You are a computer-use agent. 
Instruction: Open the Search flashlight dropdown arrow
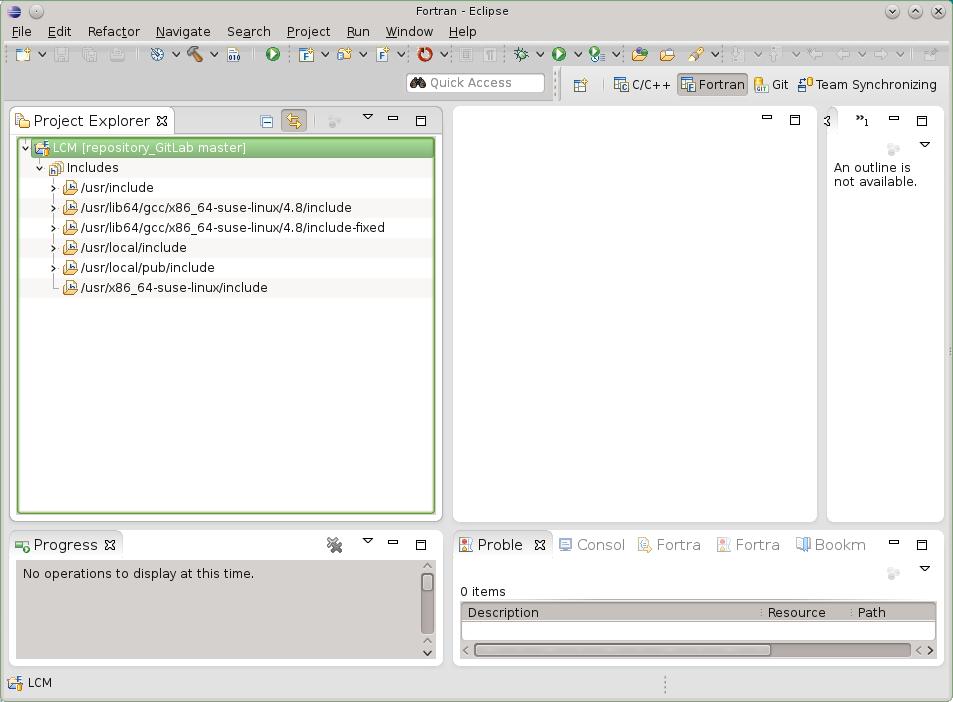[x=715, y=55]
